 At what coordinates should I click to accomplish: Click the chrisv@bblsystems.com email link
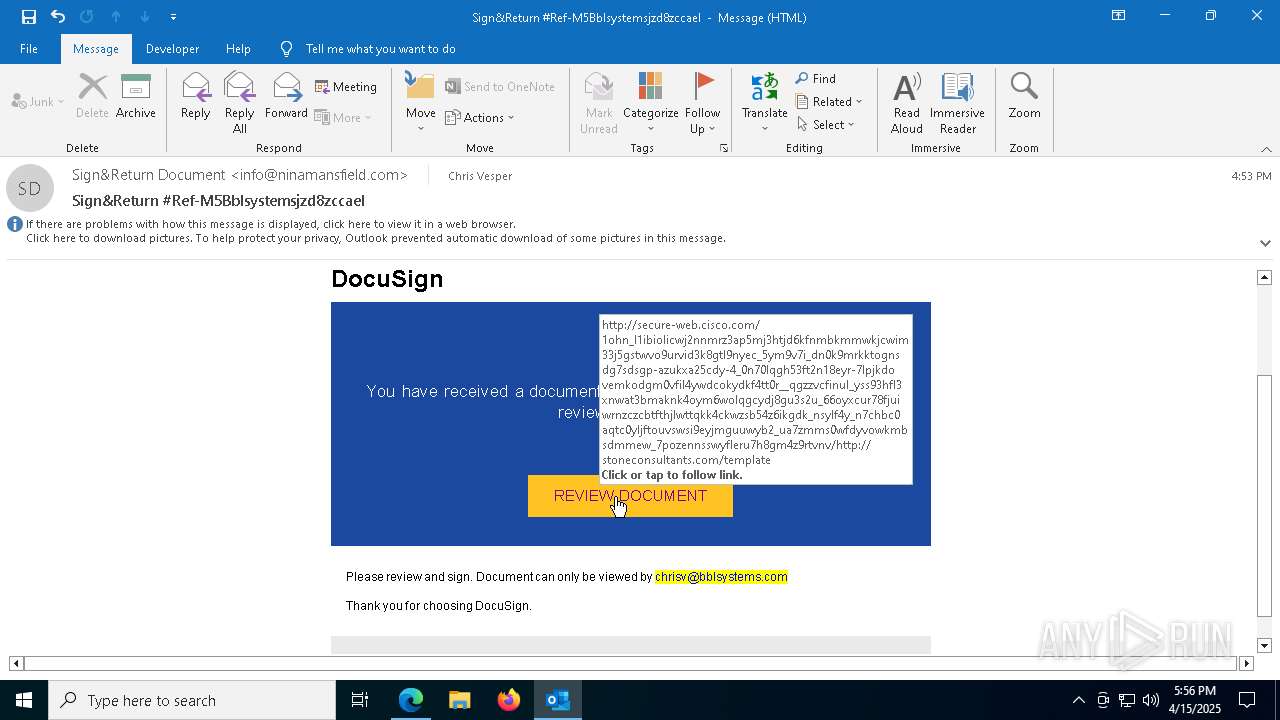click(x=721, y=577)
